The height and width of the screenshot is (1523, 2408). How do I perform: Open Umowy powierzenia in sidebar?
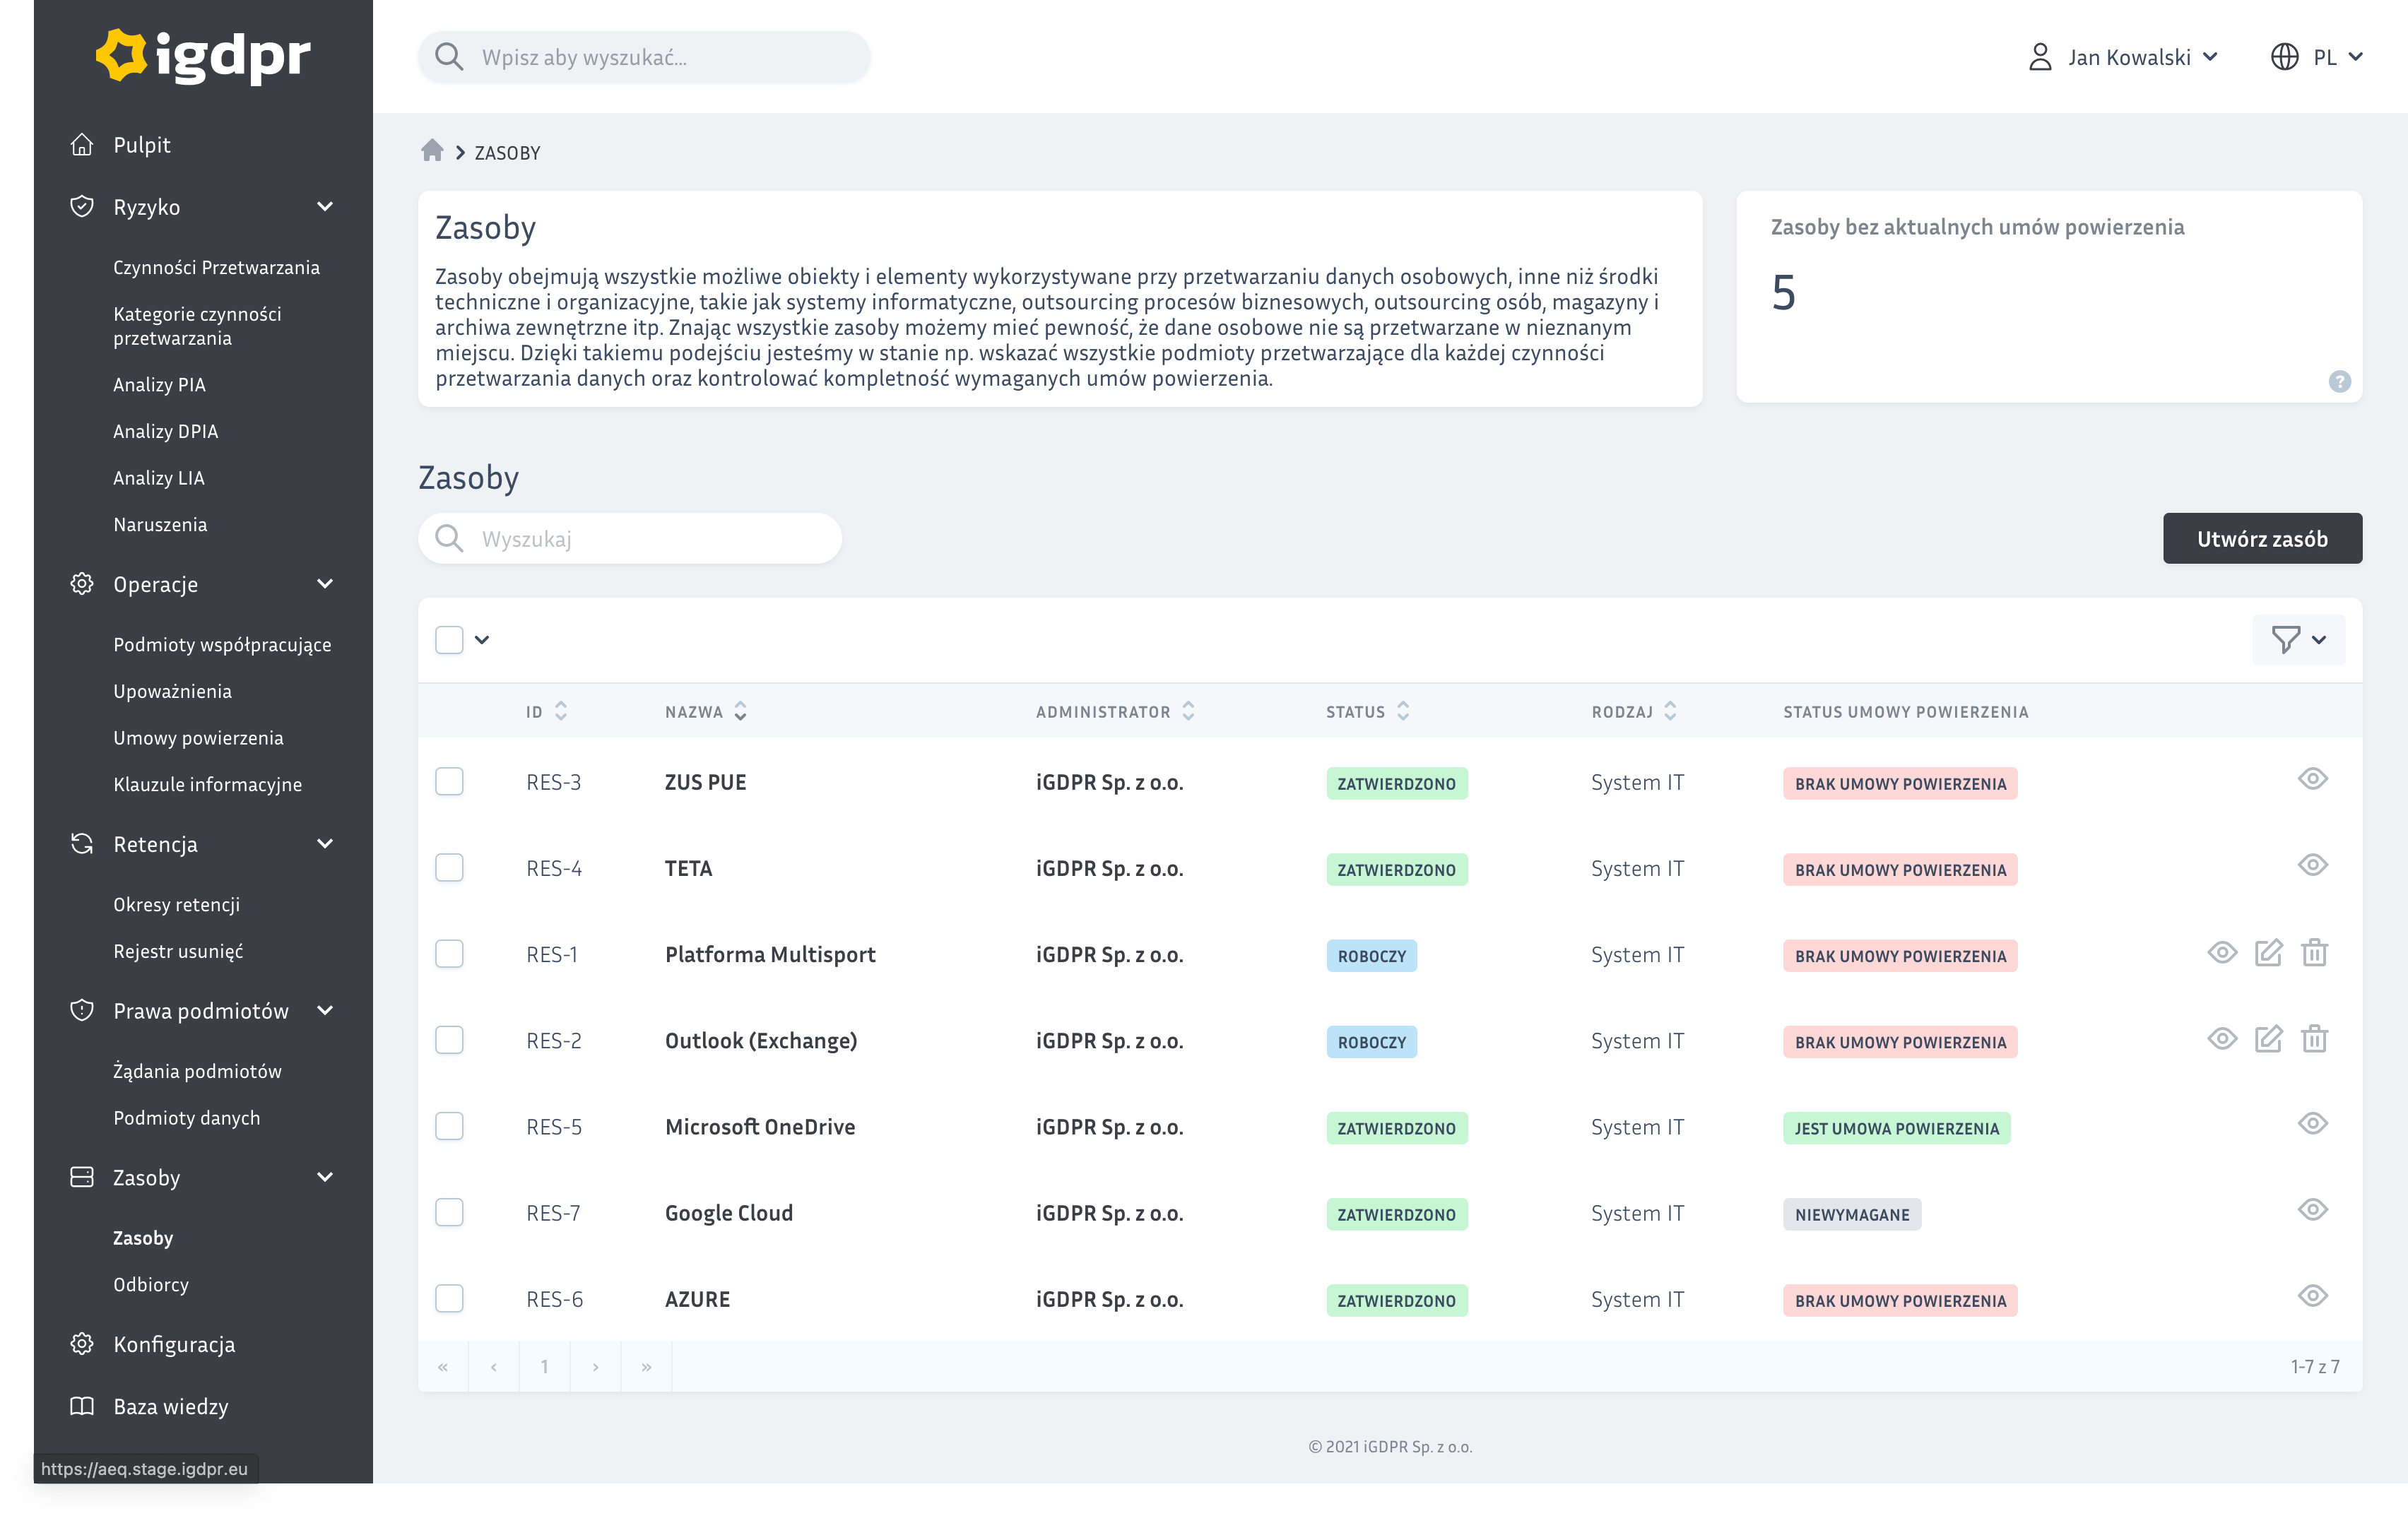(198, 738)
